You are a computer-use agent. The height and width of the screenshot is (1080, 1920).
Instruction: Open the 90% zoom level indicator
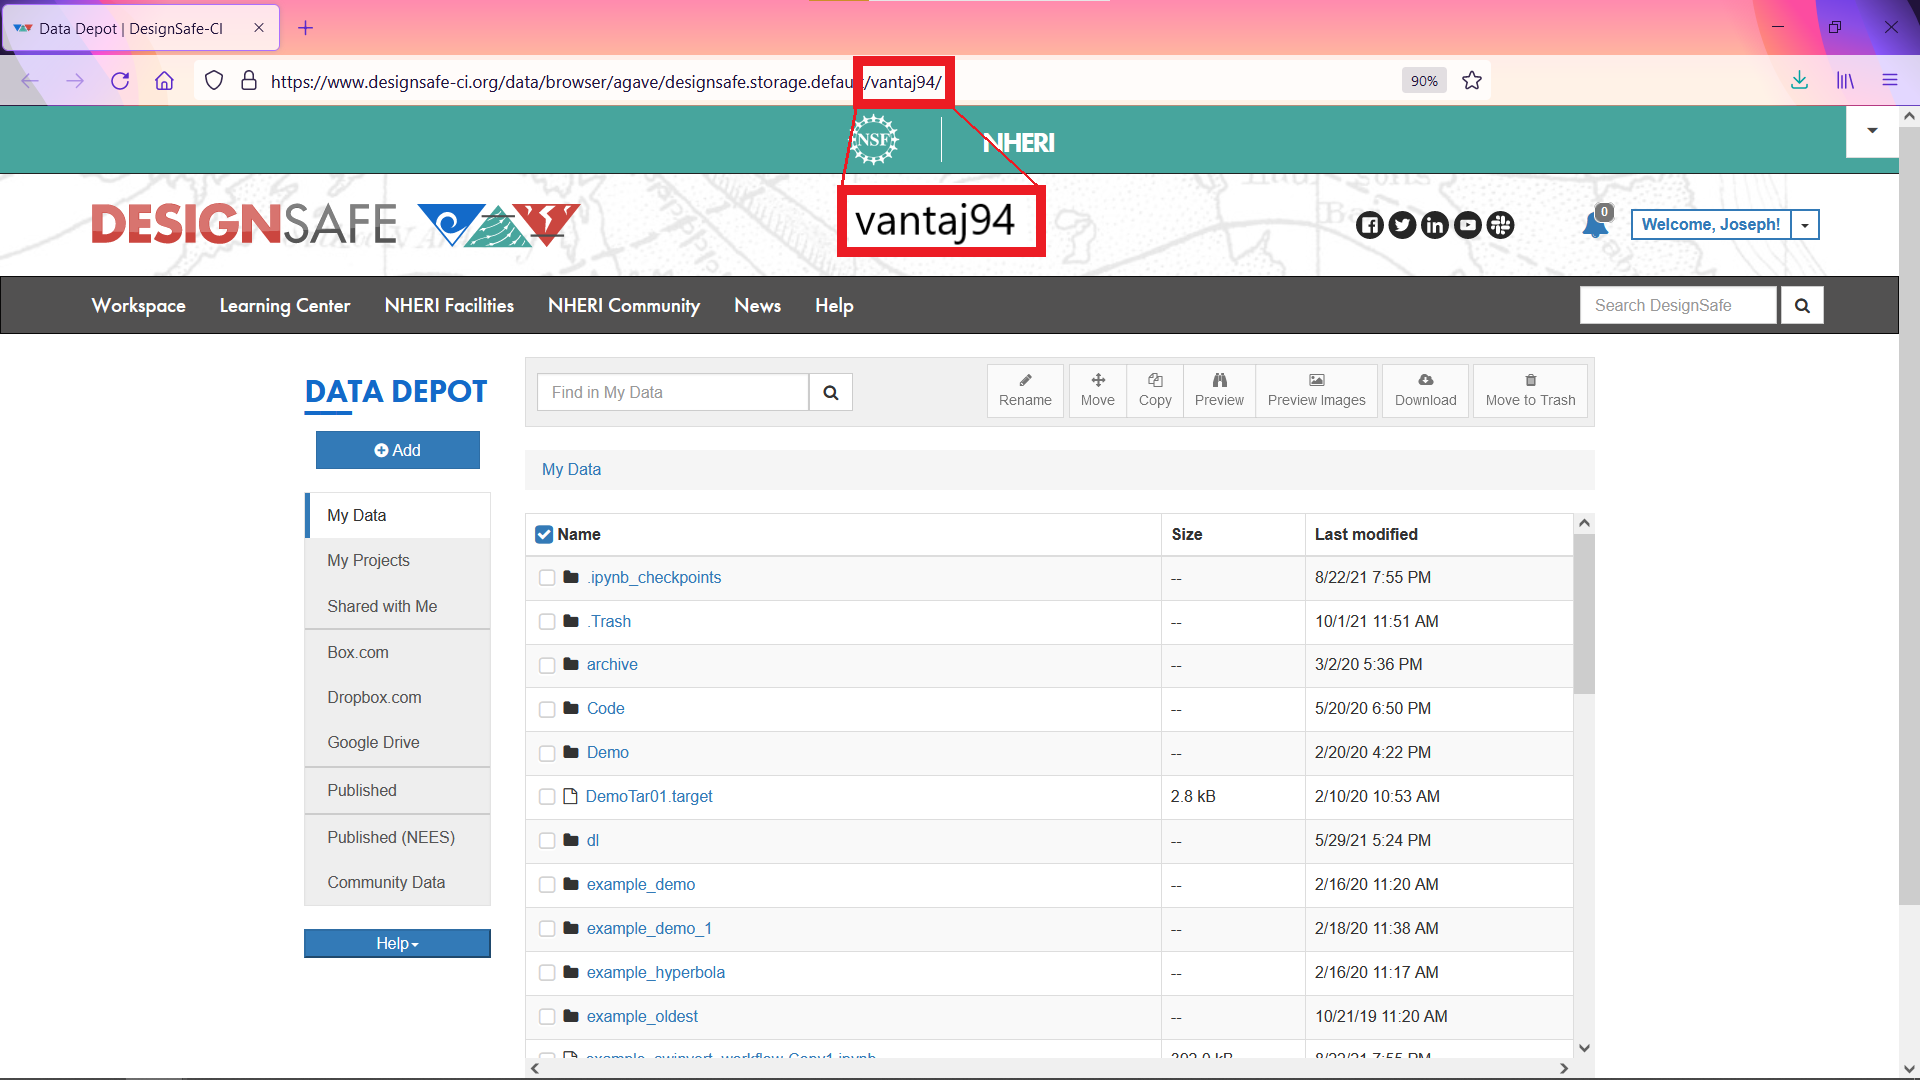(x=1424, y=81)
